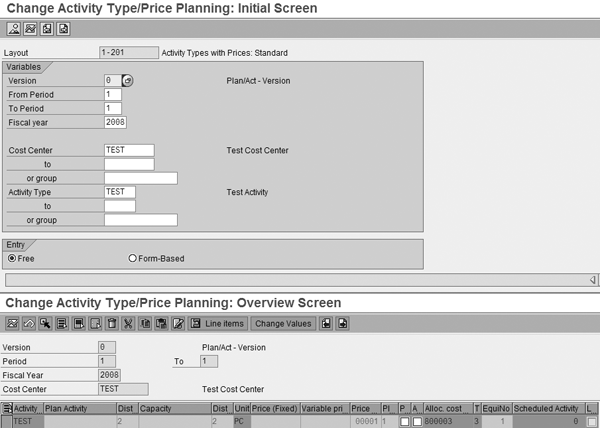The width and height of the screenshot is (600, 428).
Task: Click the Overview Cost Center field showing TEST
Action: pos(123,389)
